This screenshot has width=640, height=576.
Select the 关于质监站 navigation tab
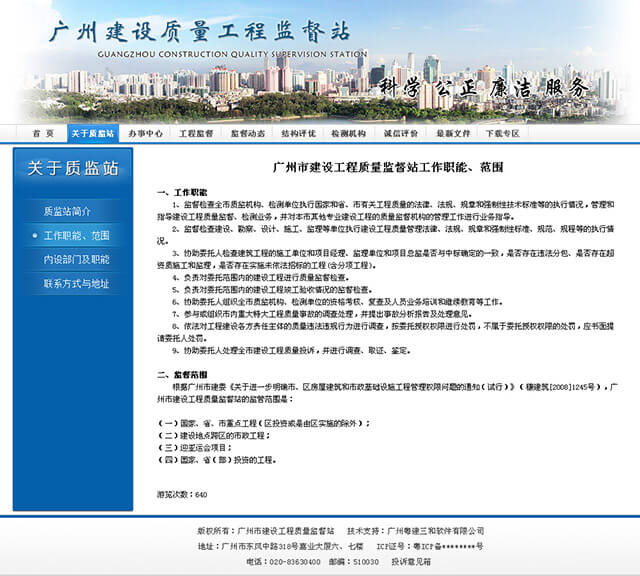tap(93, 133)
